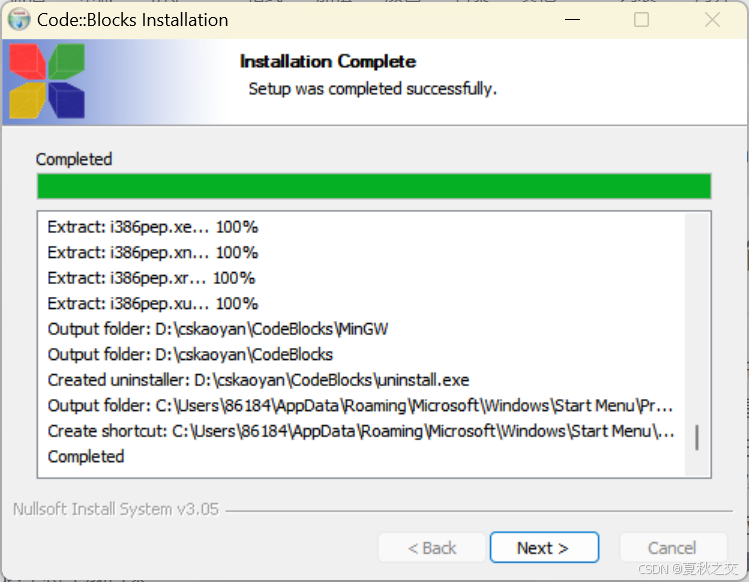Select the 'Created uninstaller' log line

click(258, 380)
